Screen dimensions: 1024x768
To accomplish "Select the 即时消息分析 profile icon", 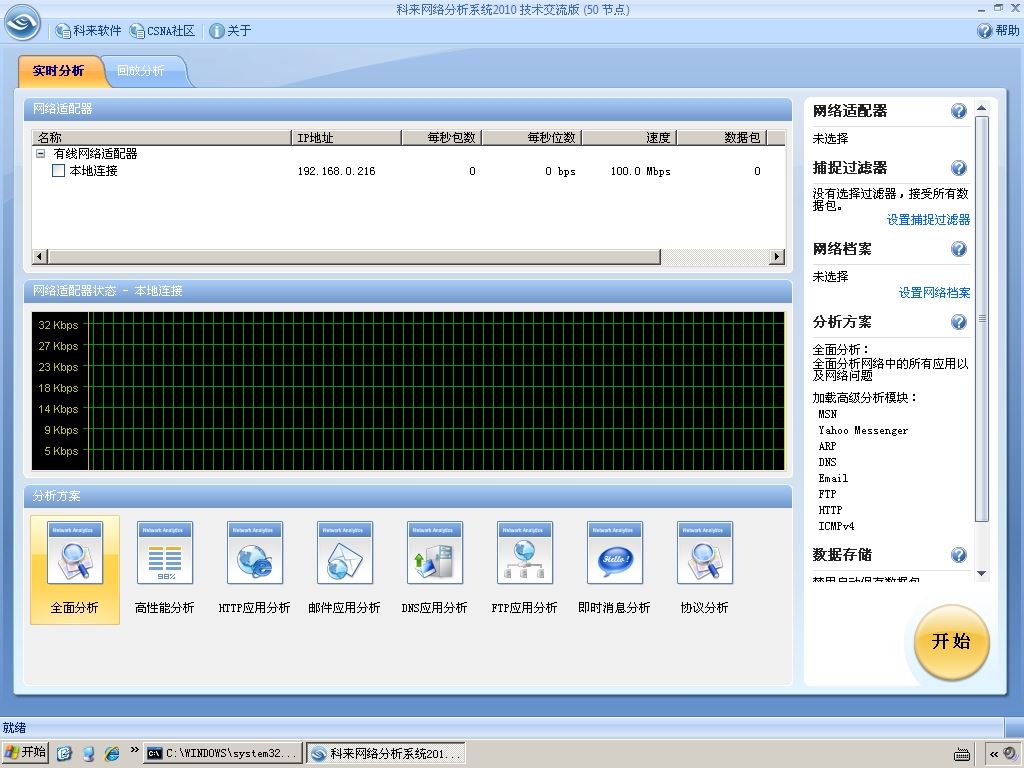I will point(615,569).
